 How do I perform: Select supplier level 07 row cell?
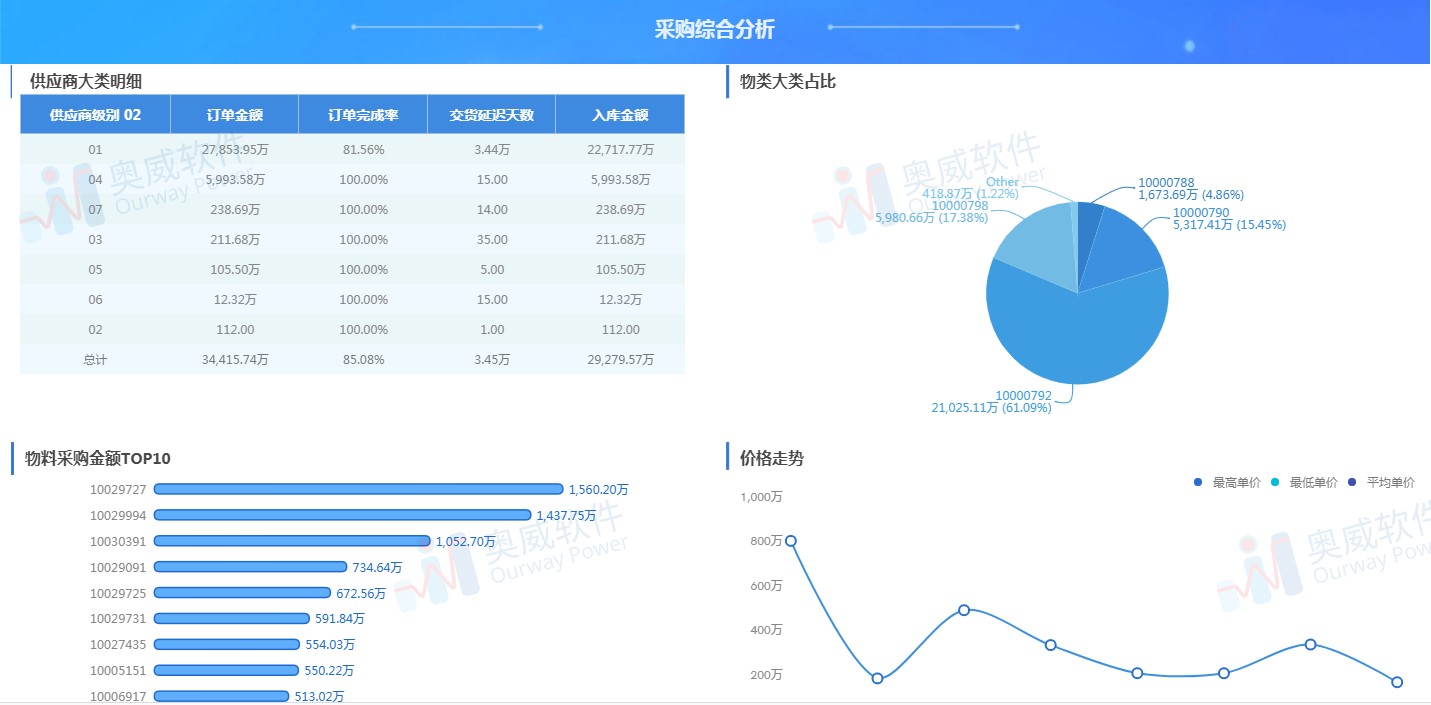click(96, 210)
